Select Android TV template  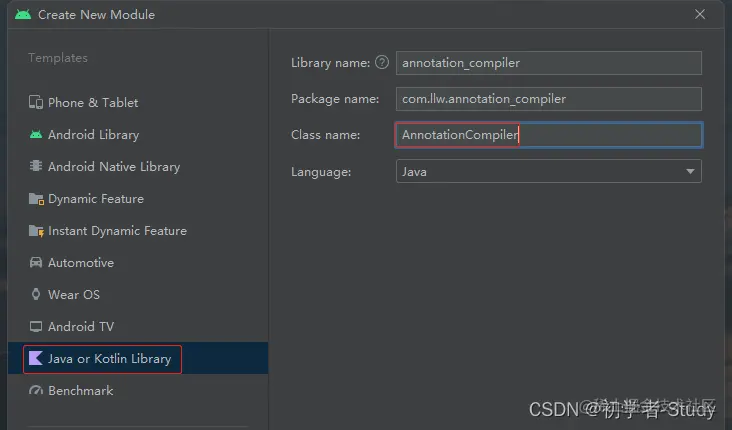(138, 326)
